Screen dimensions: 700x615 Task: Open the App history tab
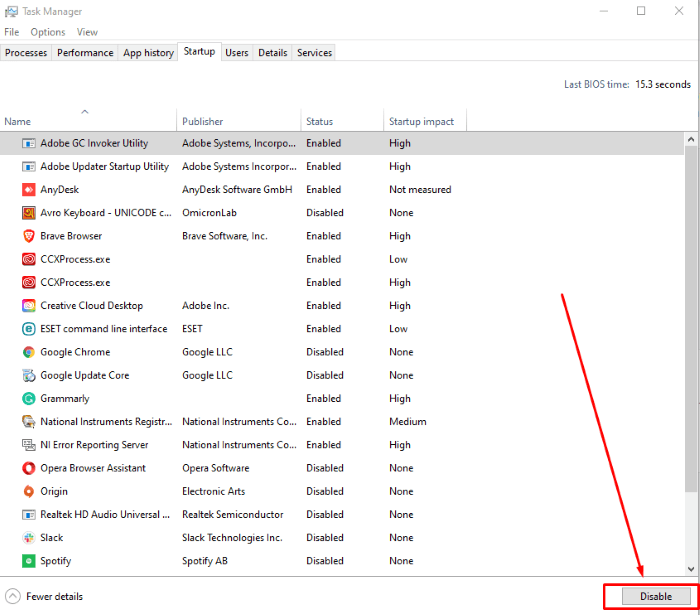[x=148, y=53]
